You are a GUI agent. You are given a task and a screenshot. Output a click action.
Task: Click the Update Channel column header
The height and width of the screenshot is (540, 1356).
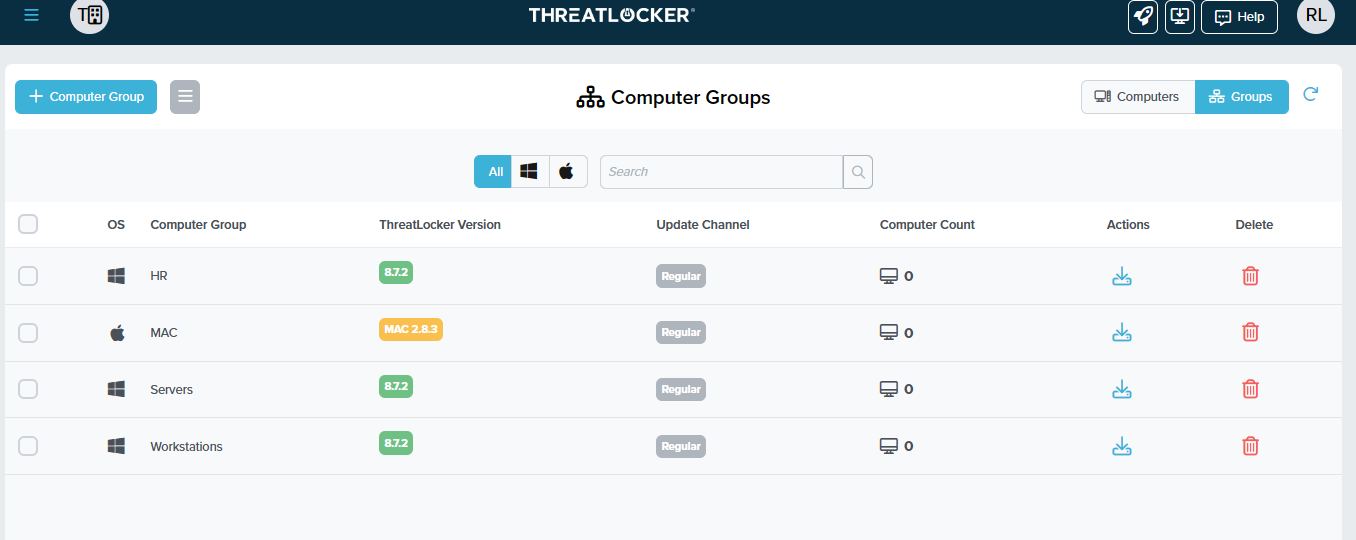(703, 225)
